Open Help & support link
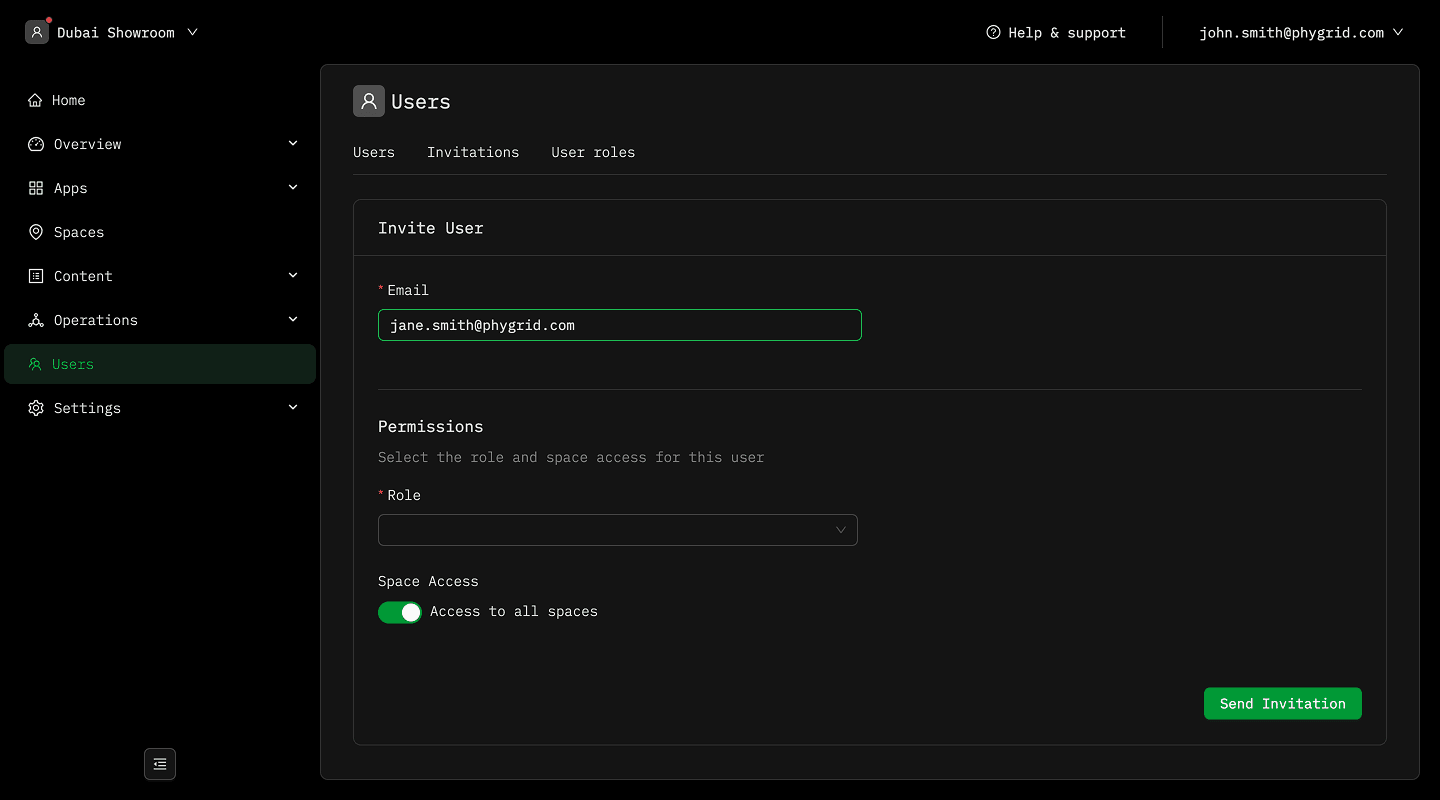The height and width of the screenshot is (800, 1440). pyautogui.click(x=1056, y=33)
